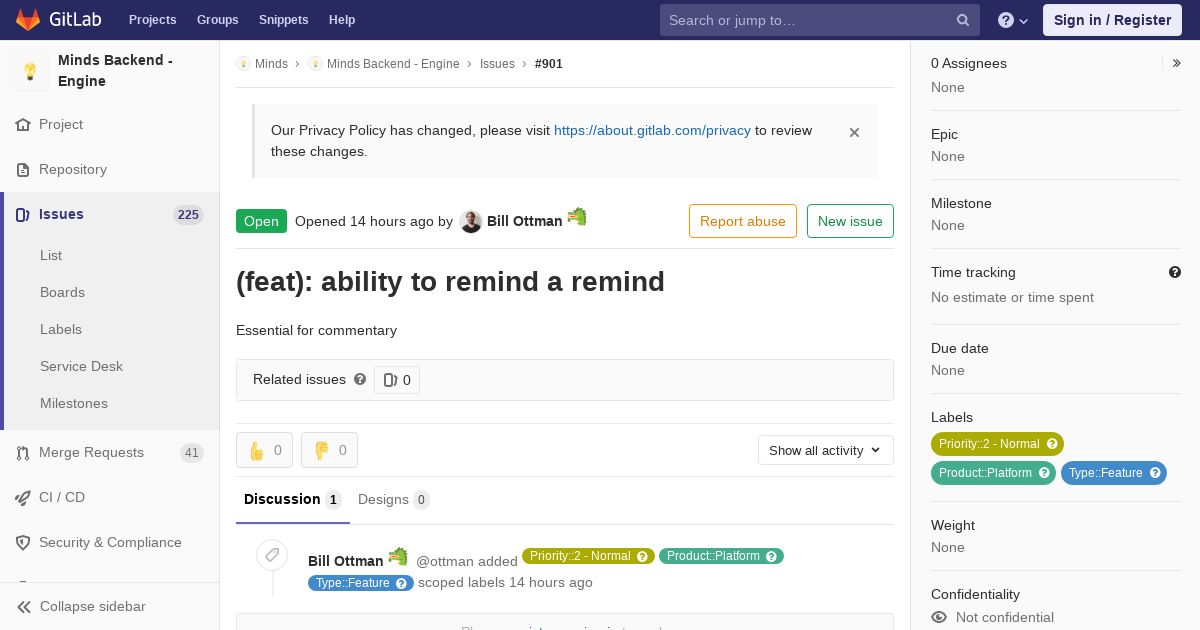The width and height of the screenshot is (1200, 630).
Task: Click the Related issues help icon
Action: (360, 379)
